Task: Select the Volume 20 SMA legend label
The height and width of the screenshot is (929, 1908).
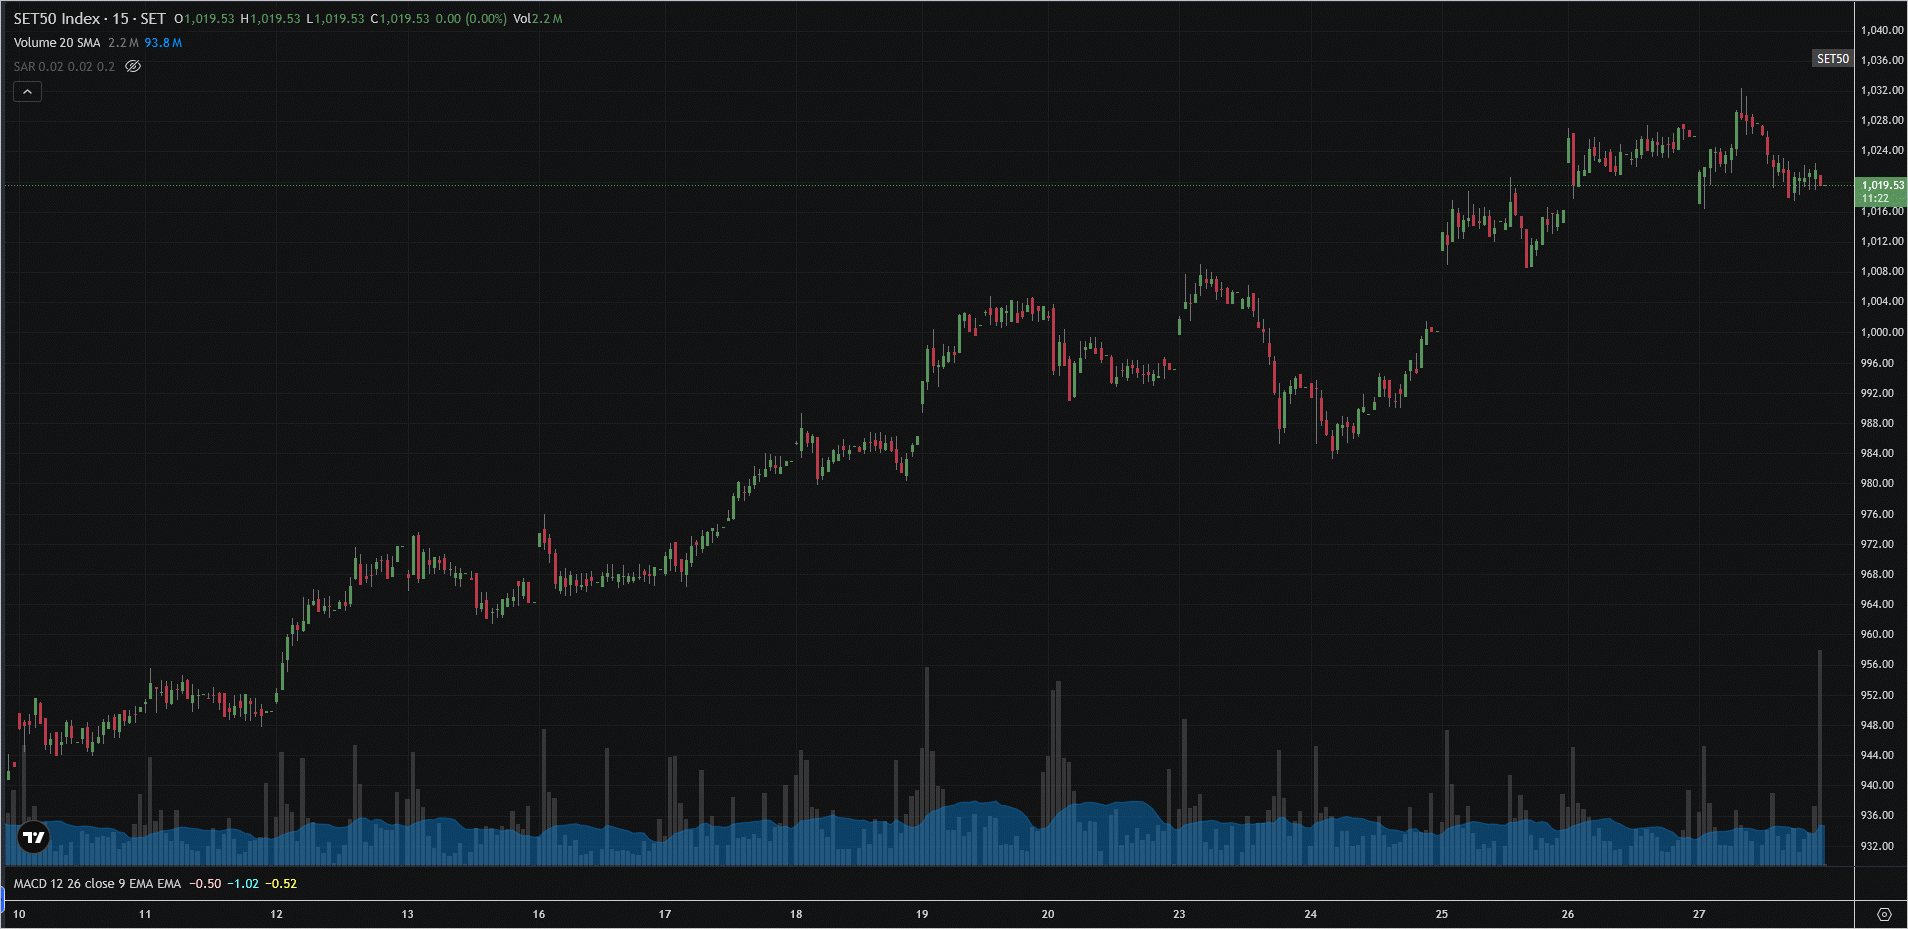Action: [x=57, y=43]
